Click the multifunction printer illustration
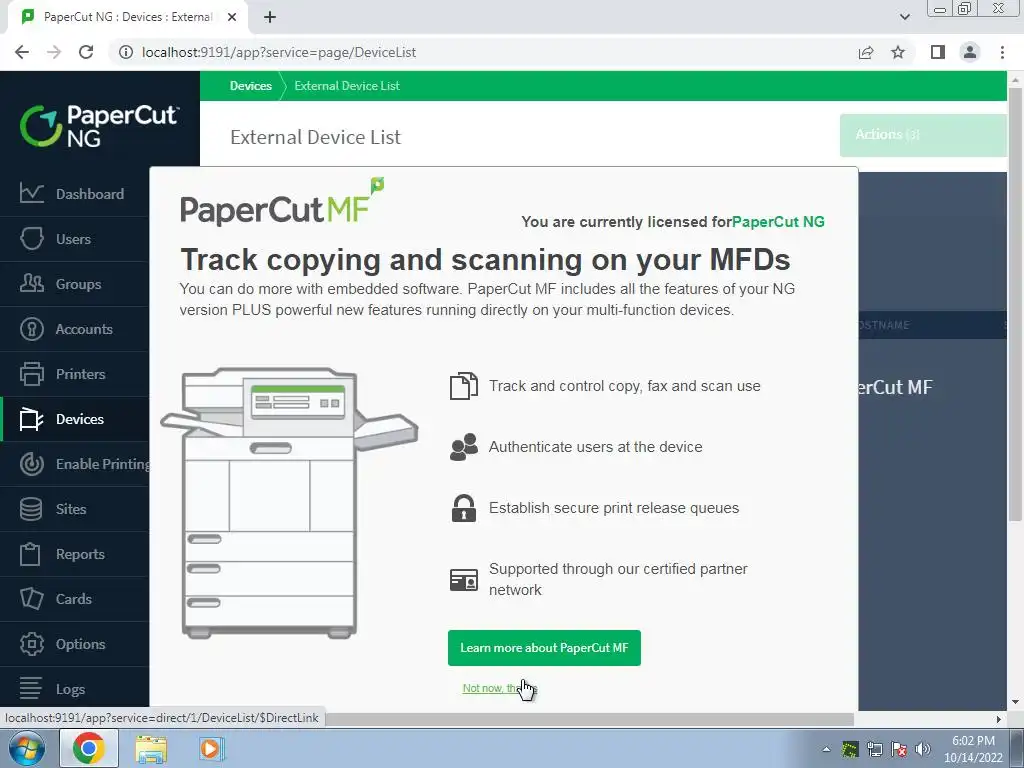The height and width of the screenshot is (768, 1024). tap(289, 503)
